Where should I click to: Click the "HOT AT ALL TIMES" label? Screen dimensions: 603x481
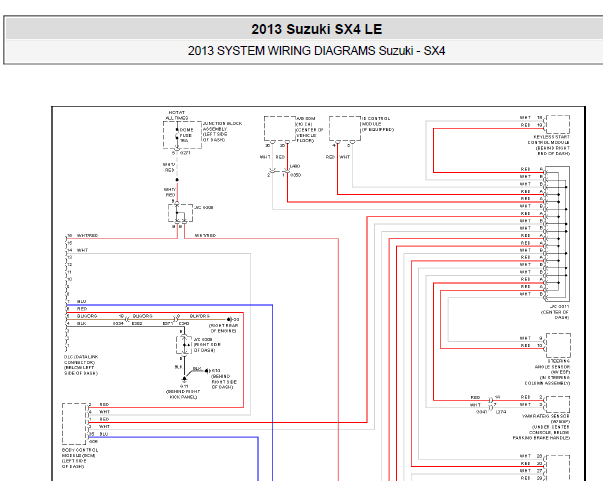click(x=177, y=115)
